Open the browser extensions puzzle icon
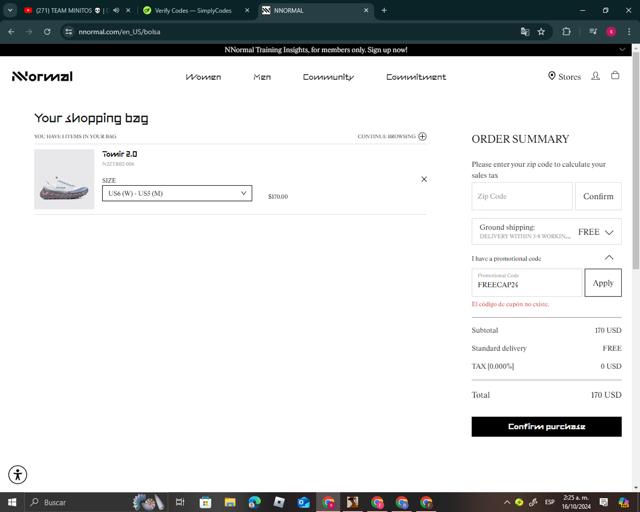The width and height of the screenshot is (640, 512). point(566,32)
